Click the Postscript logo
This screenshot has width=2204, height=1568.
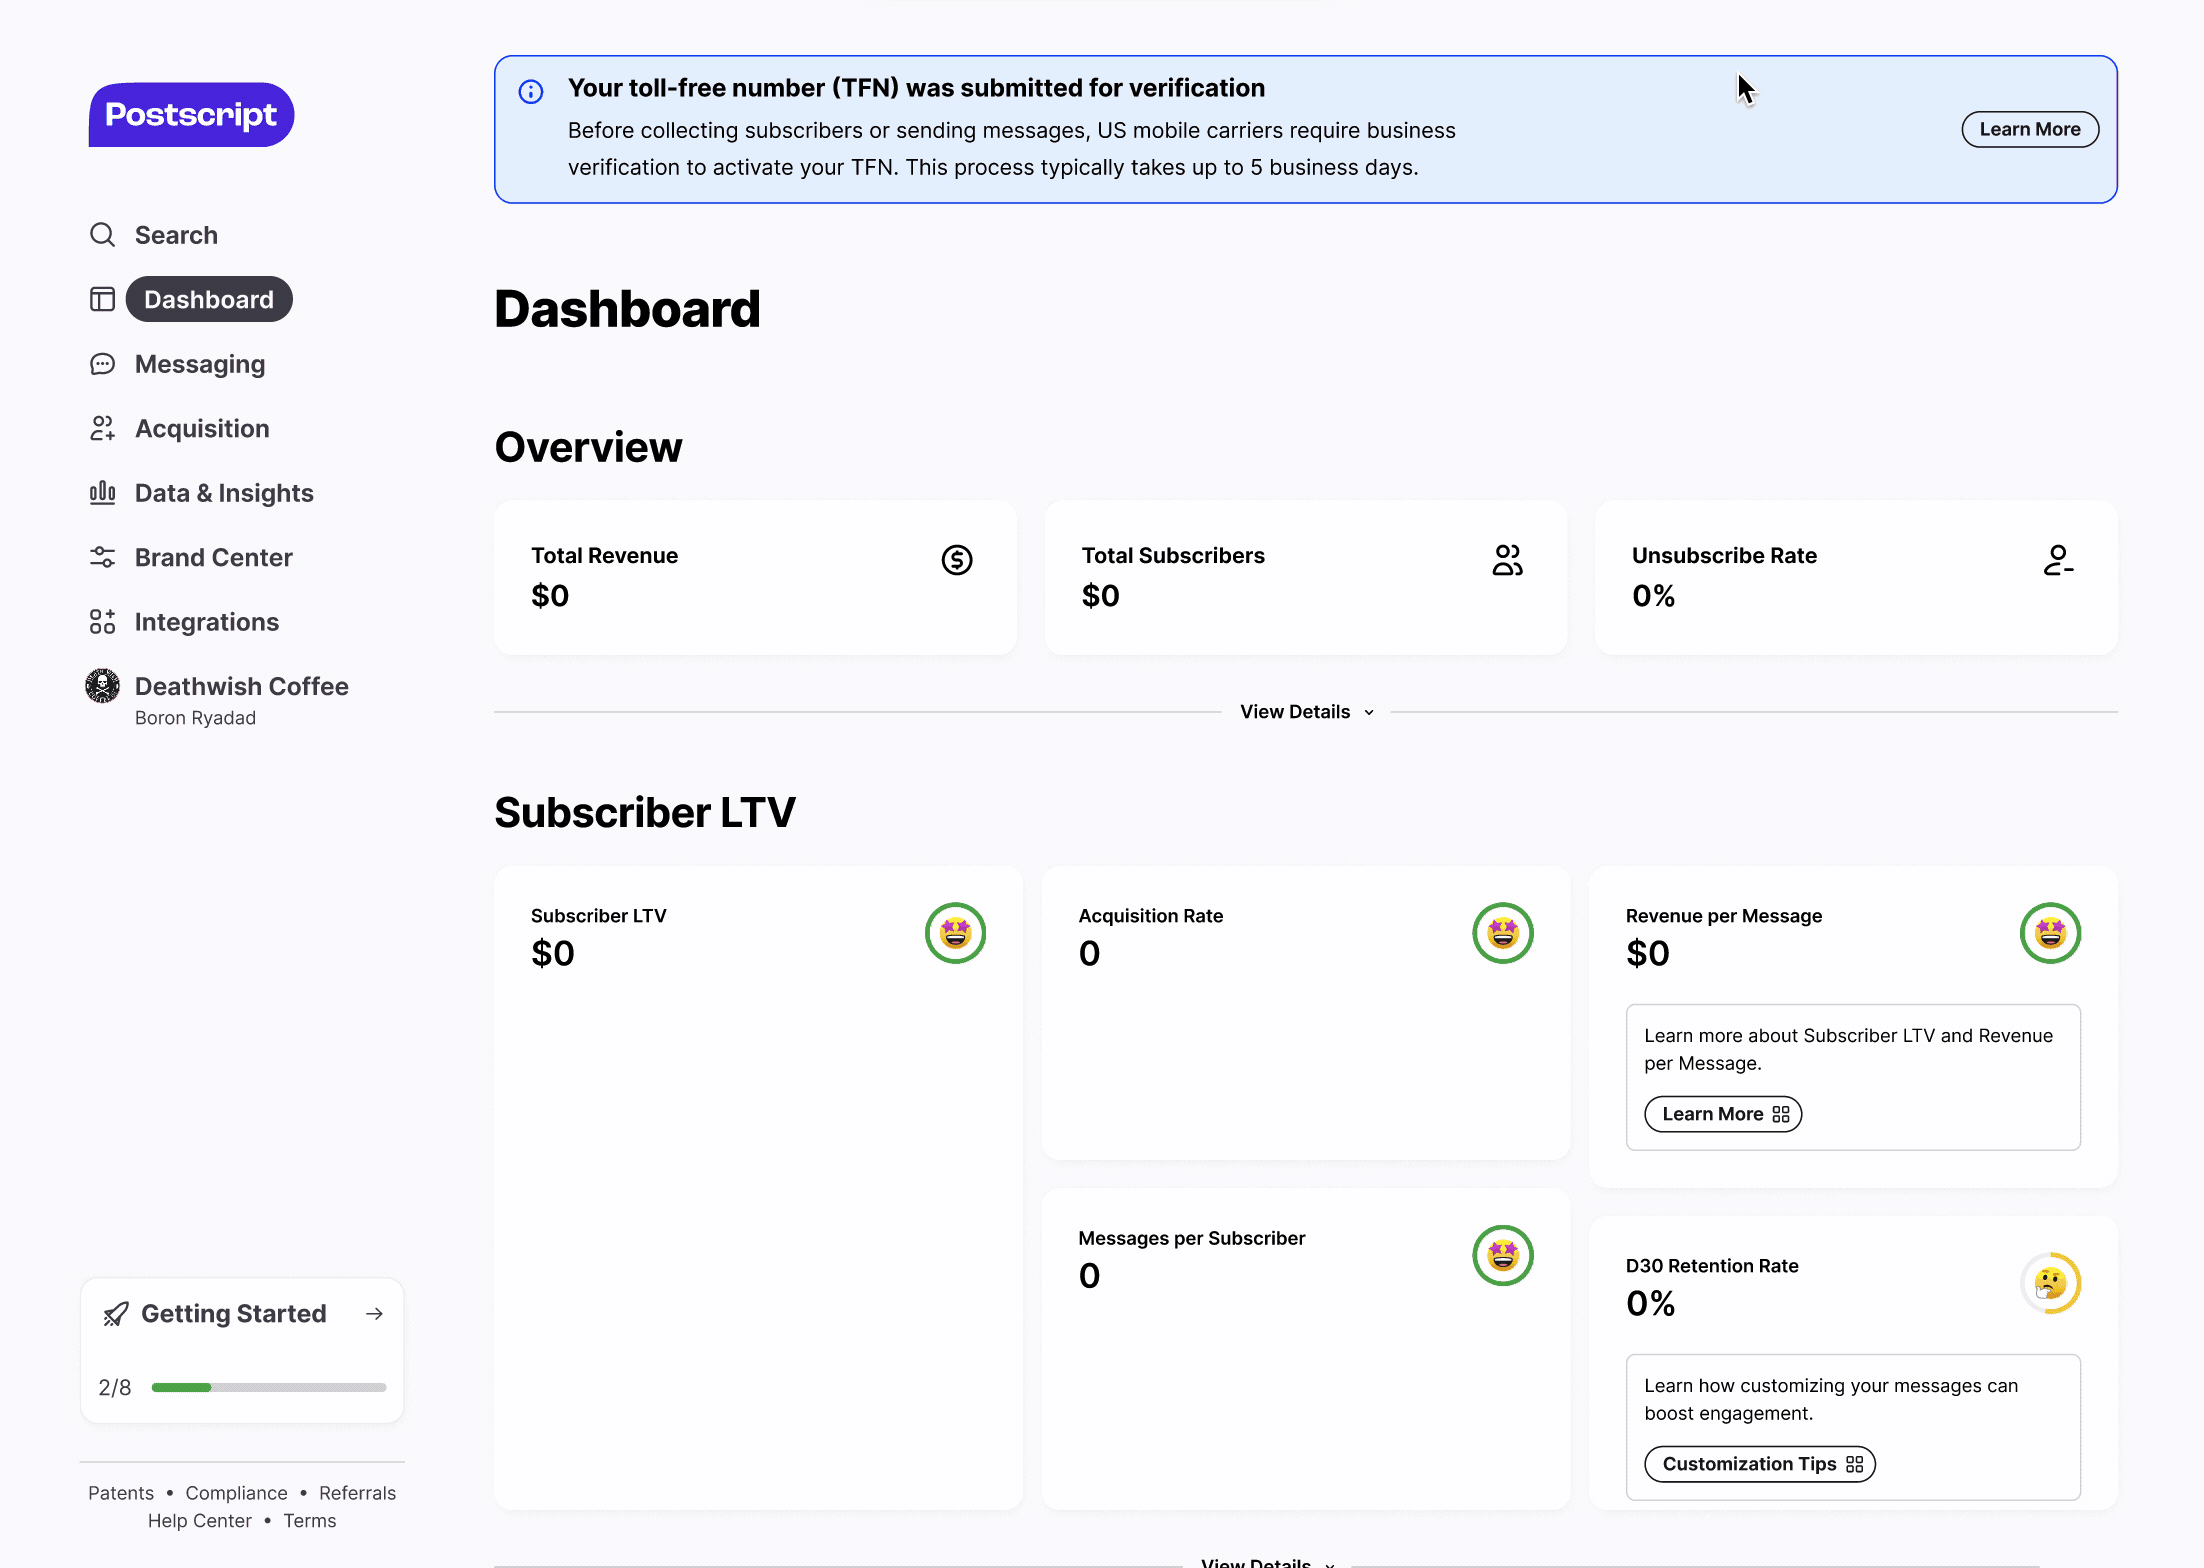pyautogui.click(x=191, y=115)
